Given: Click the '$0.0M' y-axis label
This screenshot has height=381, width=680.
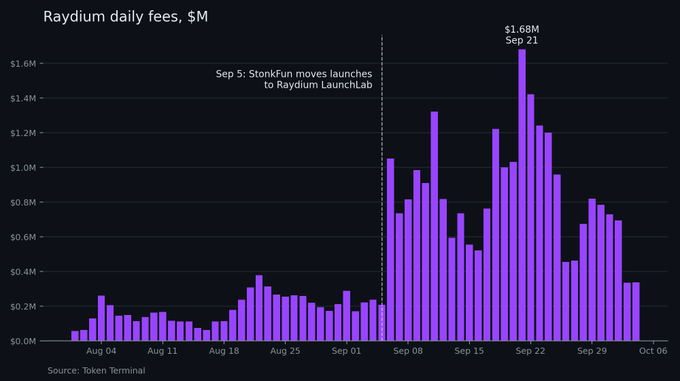Looking at the screenshot, I should click(23, 341).
